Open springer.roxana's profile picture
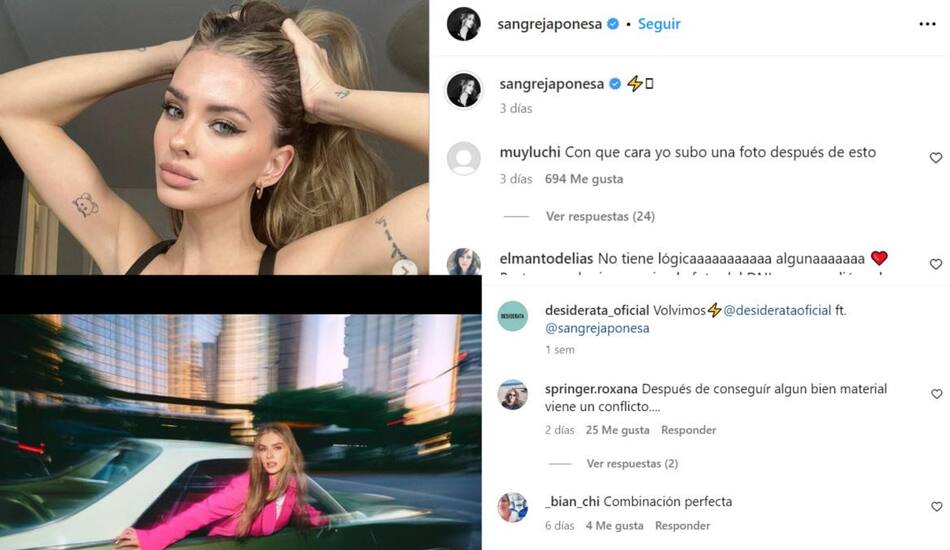The image size is (950, 550). [513, 395]
